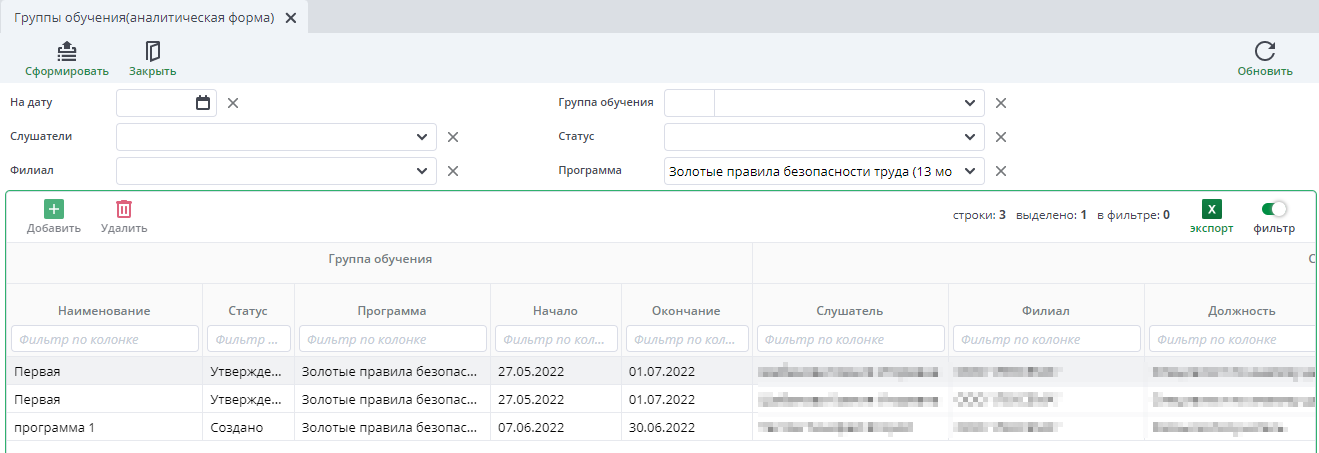The image size is (1319, 453).
Task: Clear the Программа field with X
Action: (1001, 171)
